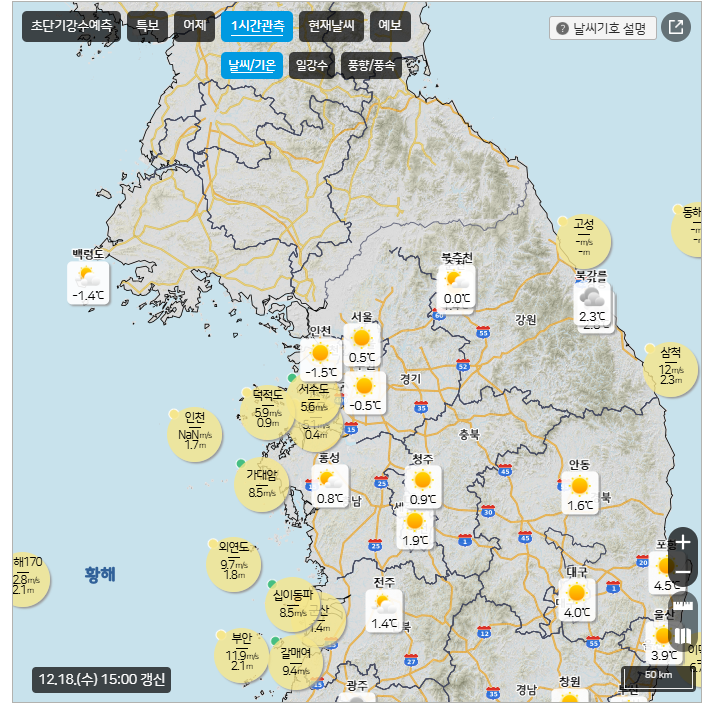Click the 울산 3.9℃ weather card

click(x=663, y=642)
